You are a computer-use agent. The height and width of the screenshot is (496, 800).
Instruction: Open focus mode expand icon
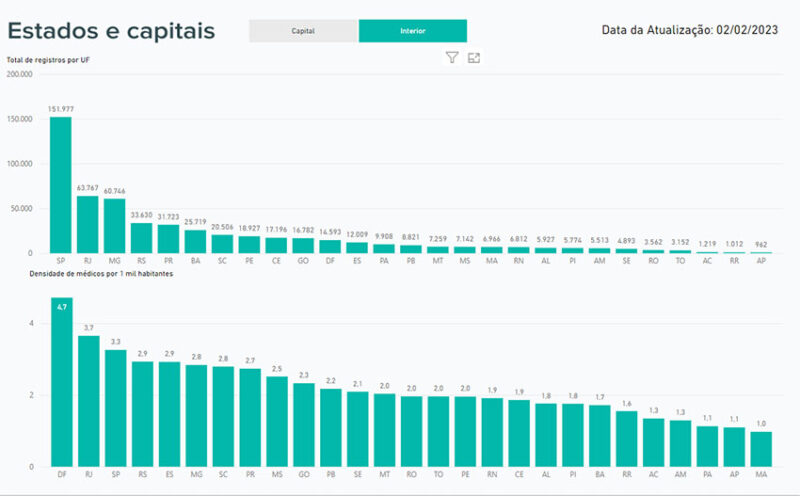pyautogui.click(x=474, y=58)
